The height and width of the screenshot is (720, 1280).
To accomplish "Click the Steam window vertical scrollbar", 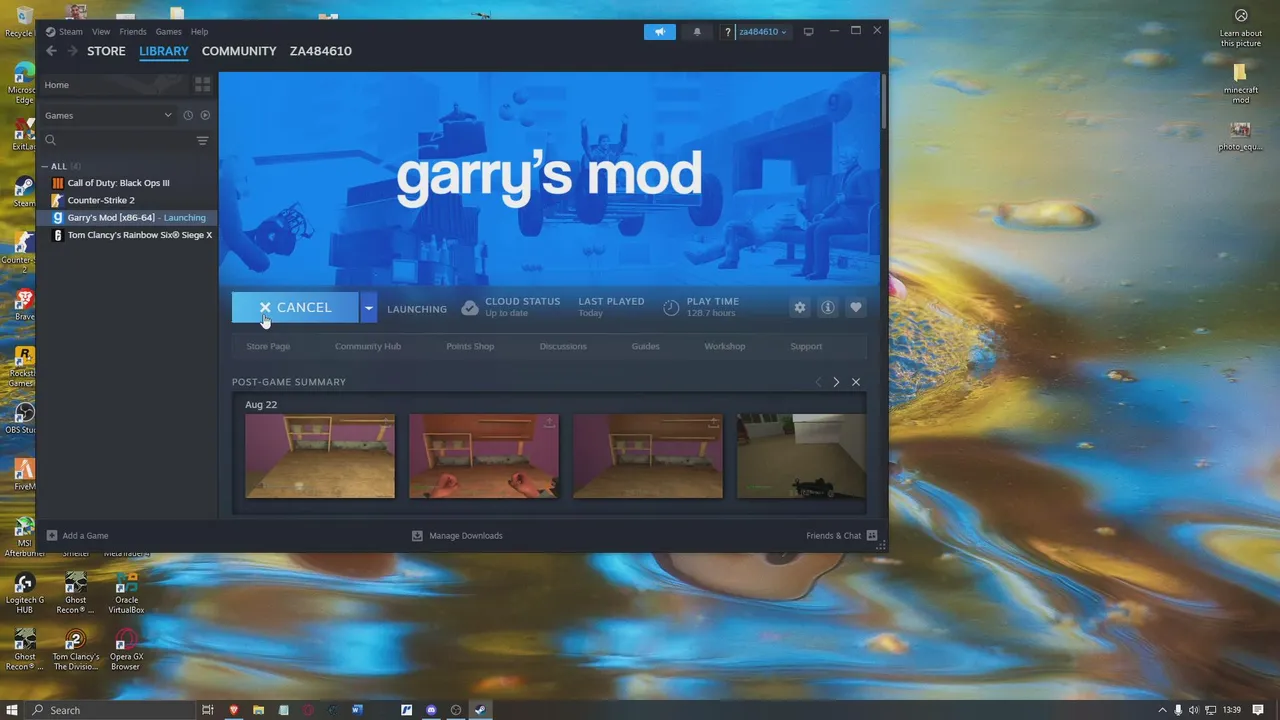I will (884, 100).
